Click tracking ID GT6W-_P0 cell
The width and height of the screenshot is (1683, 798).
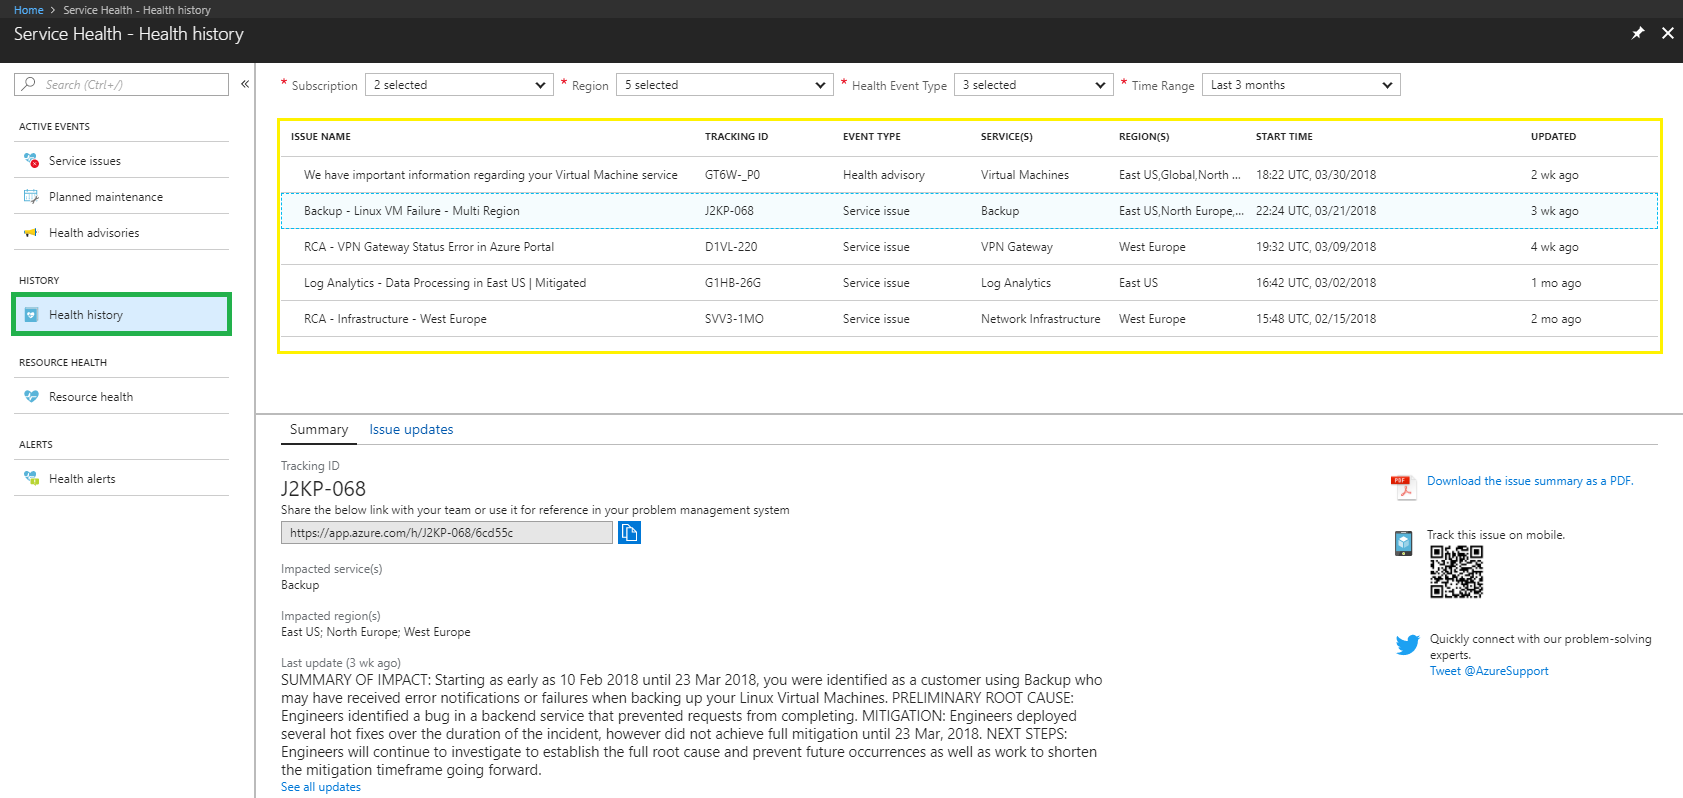[732, 175]
